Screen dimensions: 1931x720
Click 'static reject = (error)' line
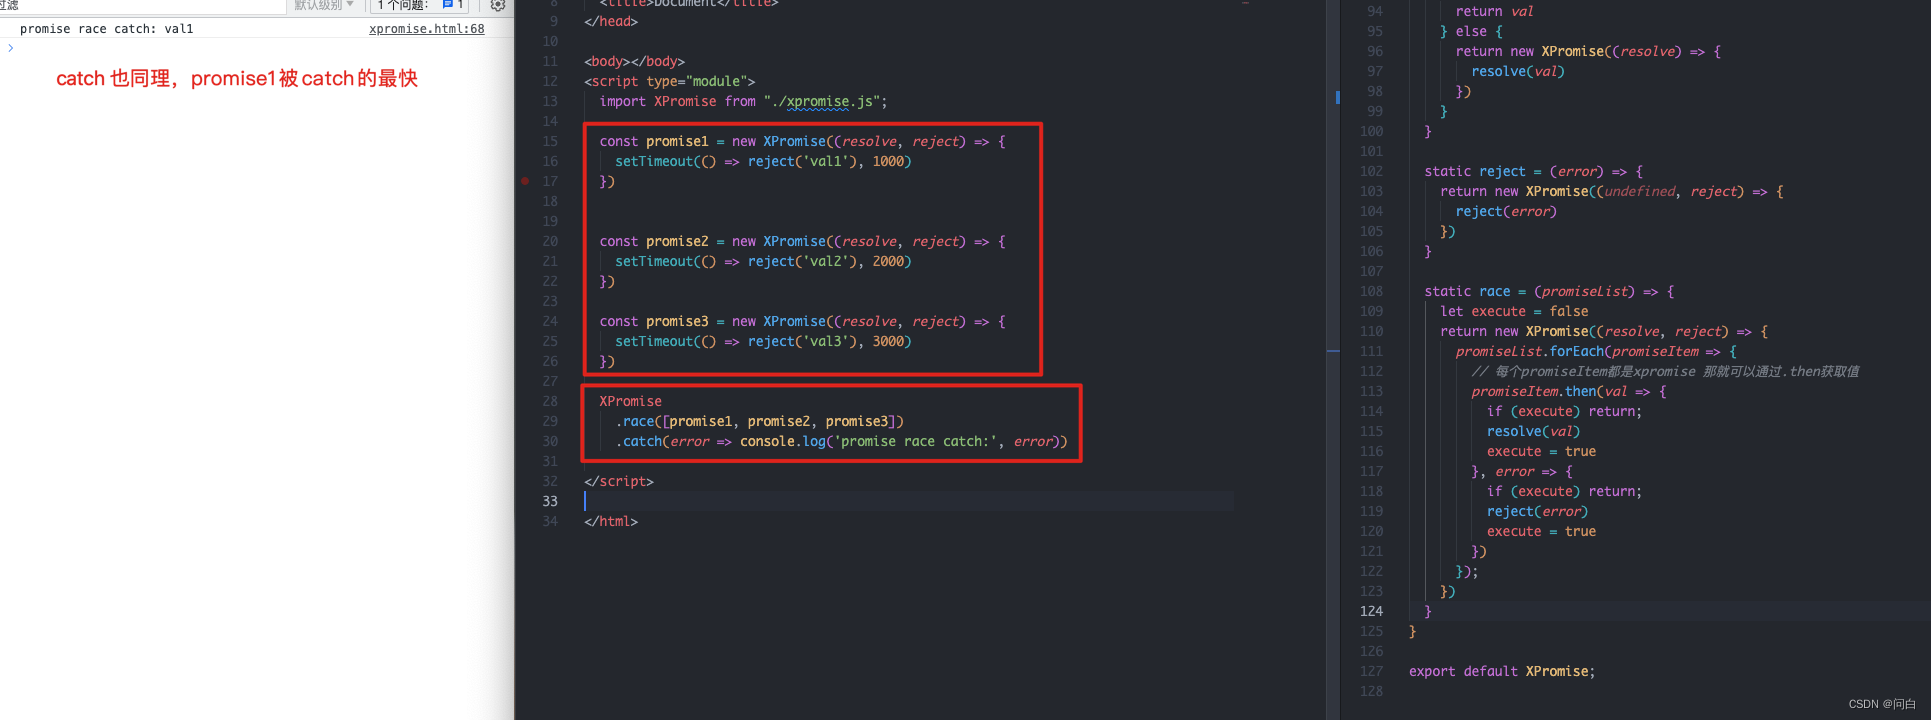click(1533, 171)
